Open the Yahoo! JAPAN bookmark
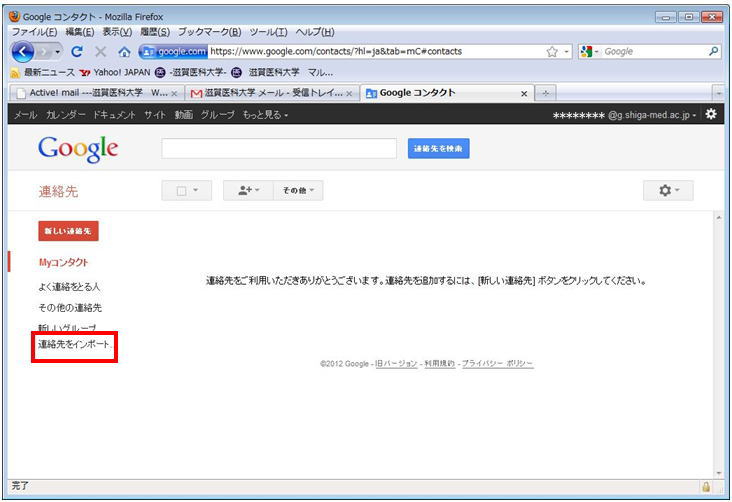The image size is (732, 502). pos(115,72)
